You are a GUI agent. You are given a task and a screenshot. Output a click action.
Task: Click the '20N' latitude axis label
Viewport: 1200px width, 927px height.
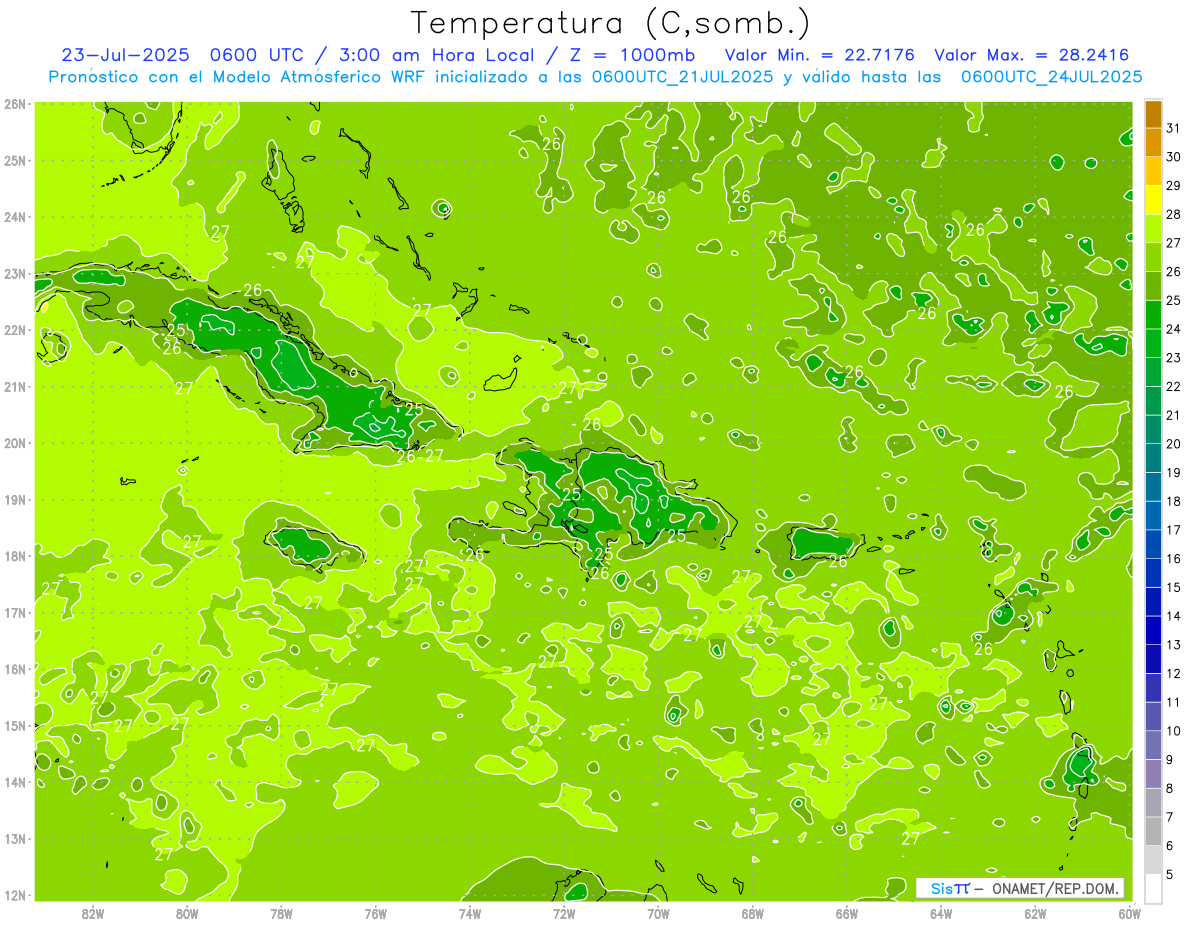point(15,443)
